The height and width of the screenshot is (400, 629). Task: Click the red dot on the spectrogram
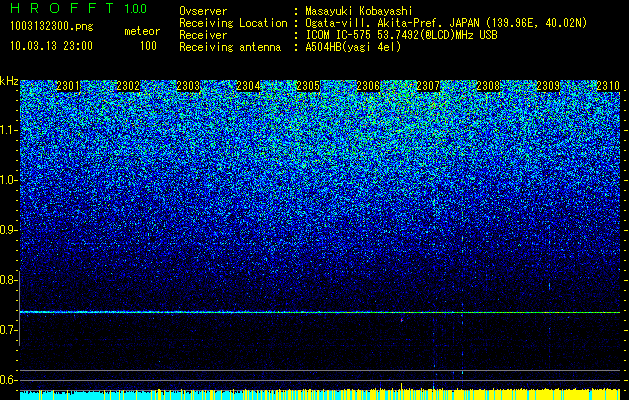(x=402, y=320)
